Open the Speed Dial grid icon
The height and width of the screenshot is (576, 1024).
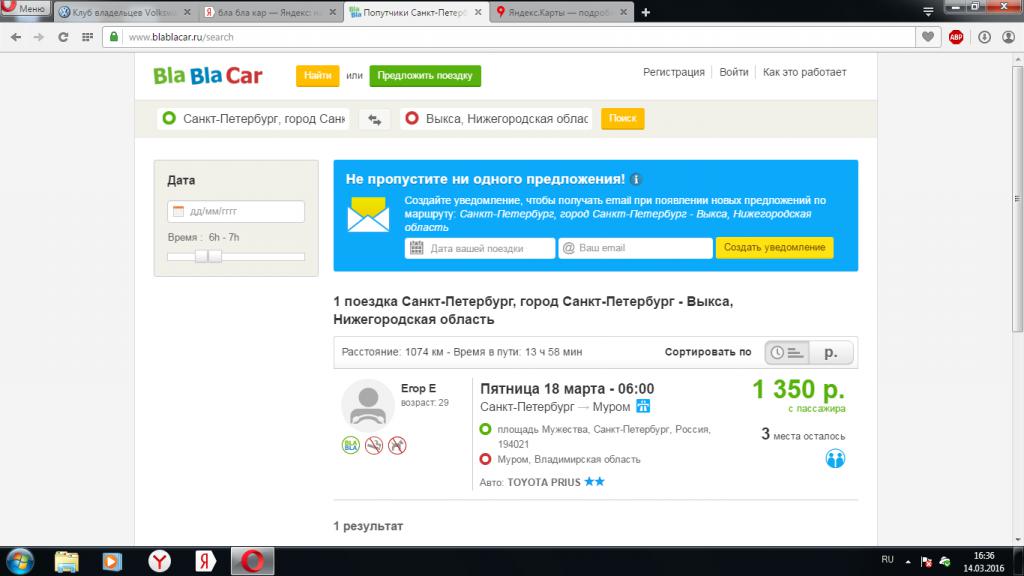coord(88,37)
